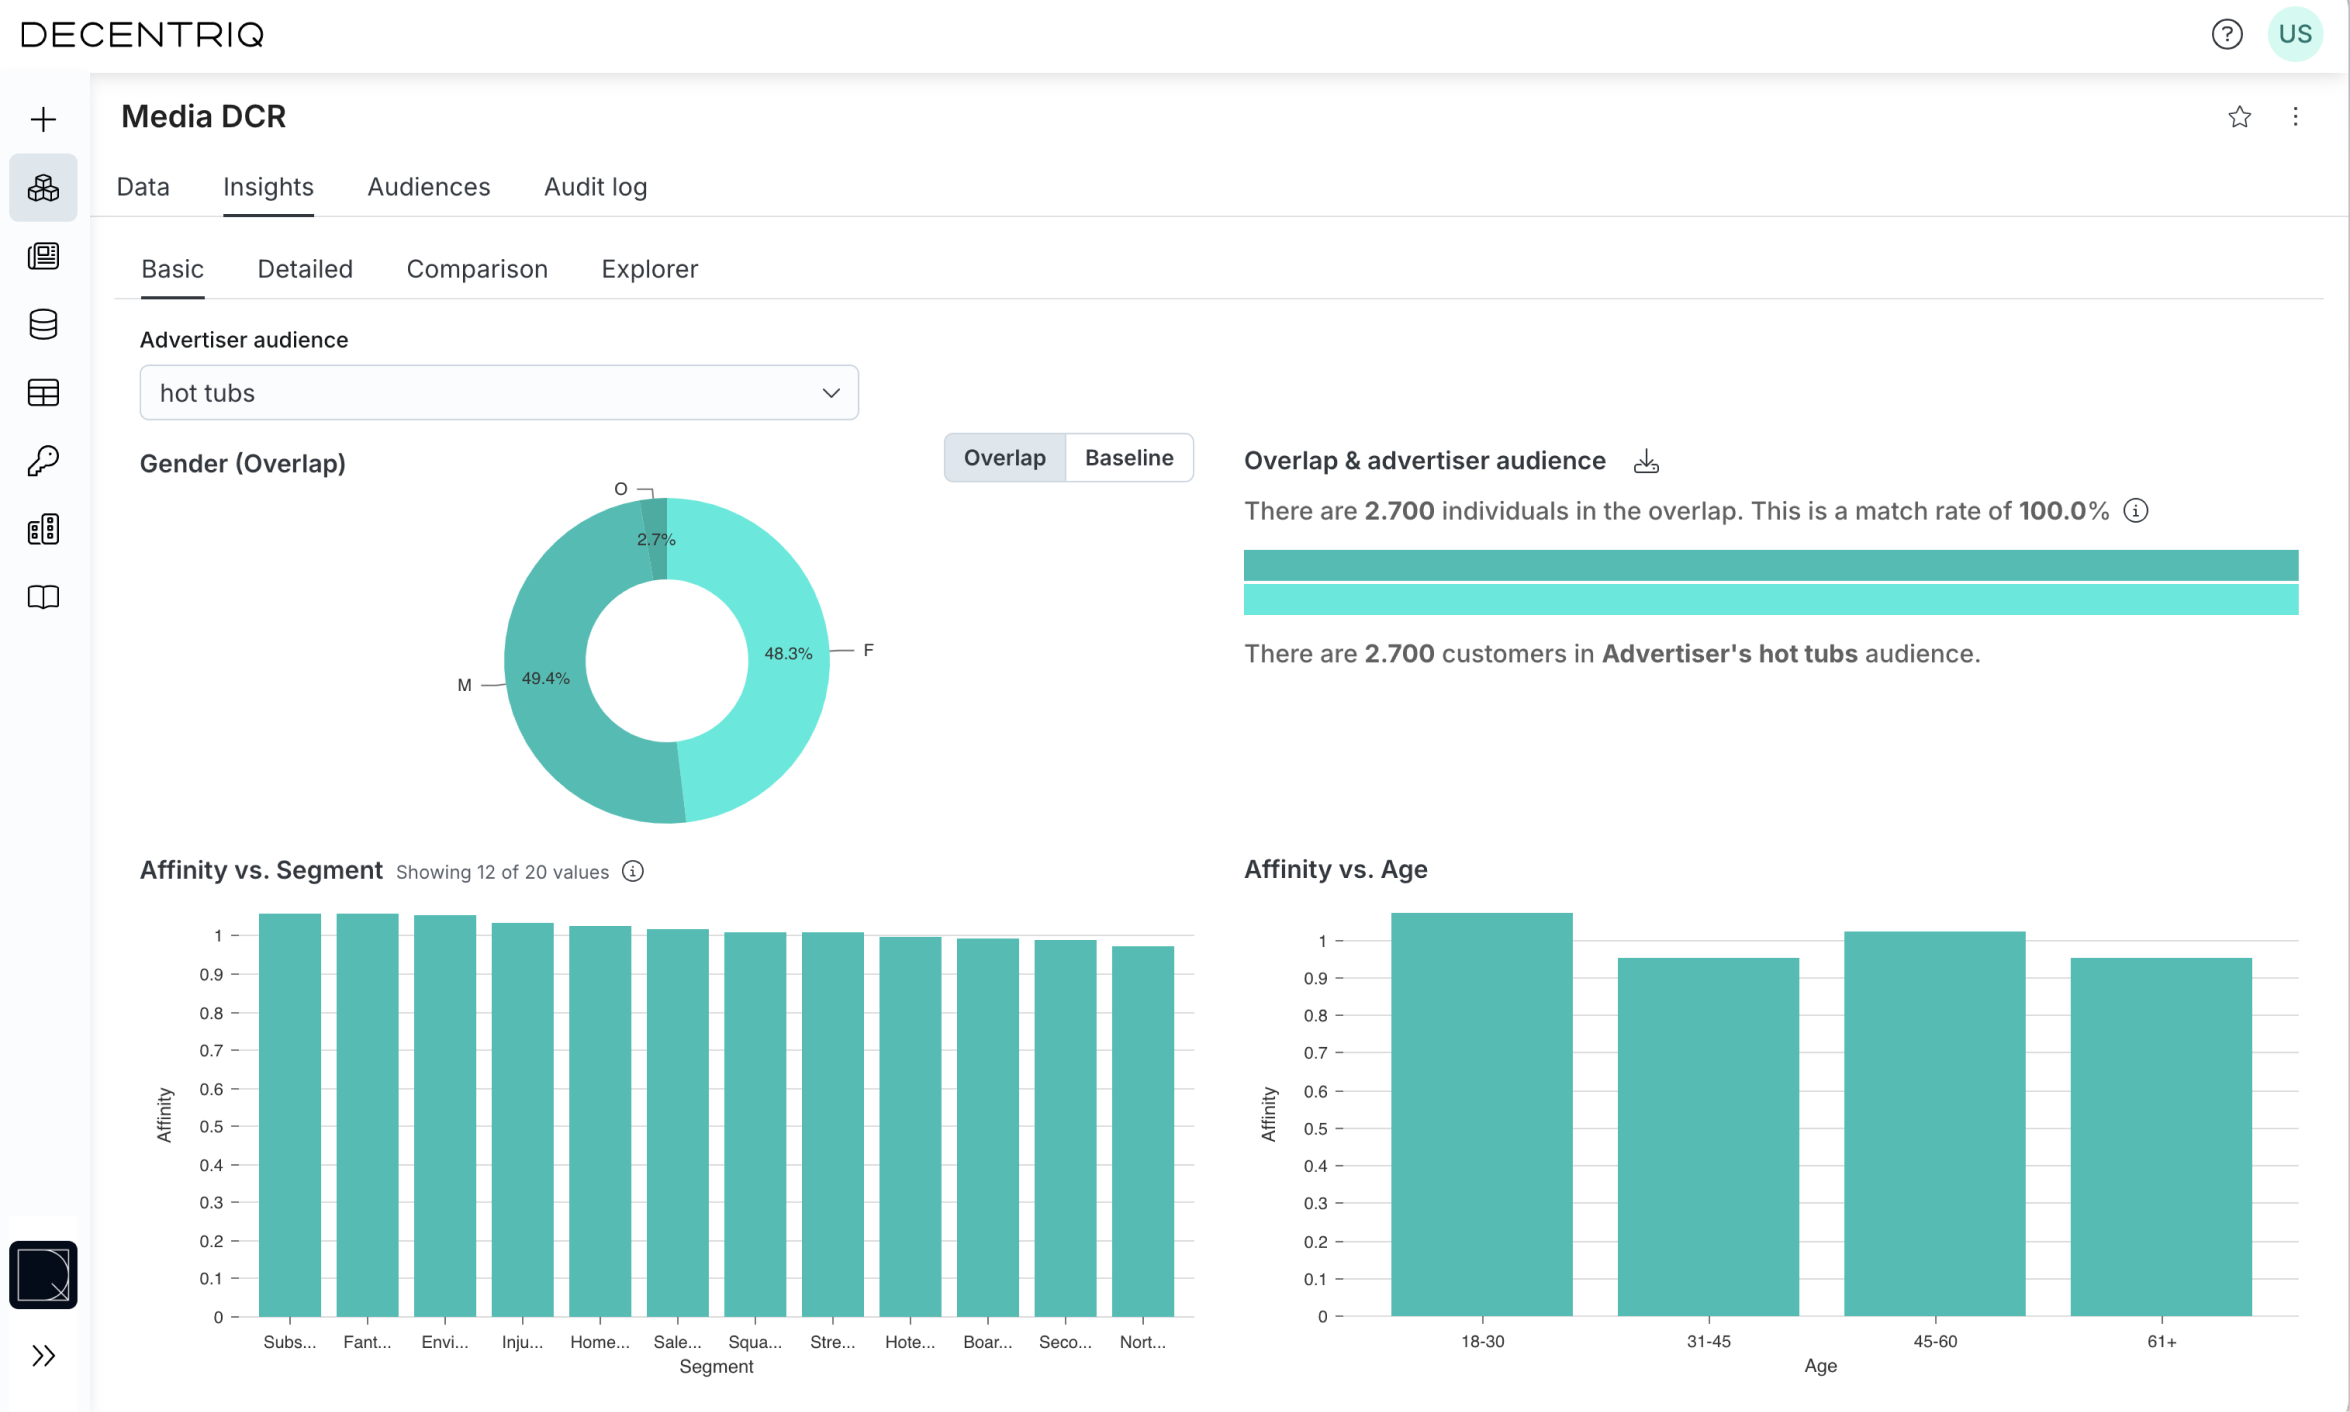Open the newspaper icon in sidebar
The image size is (2350, 1412).
(43, 256)
